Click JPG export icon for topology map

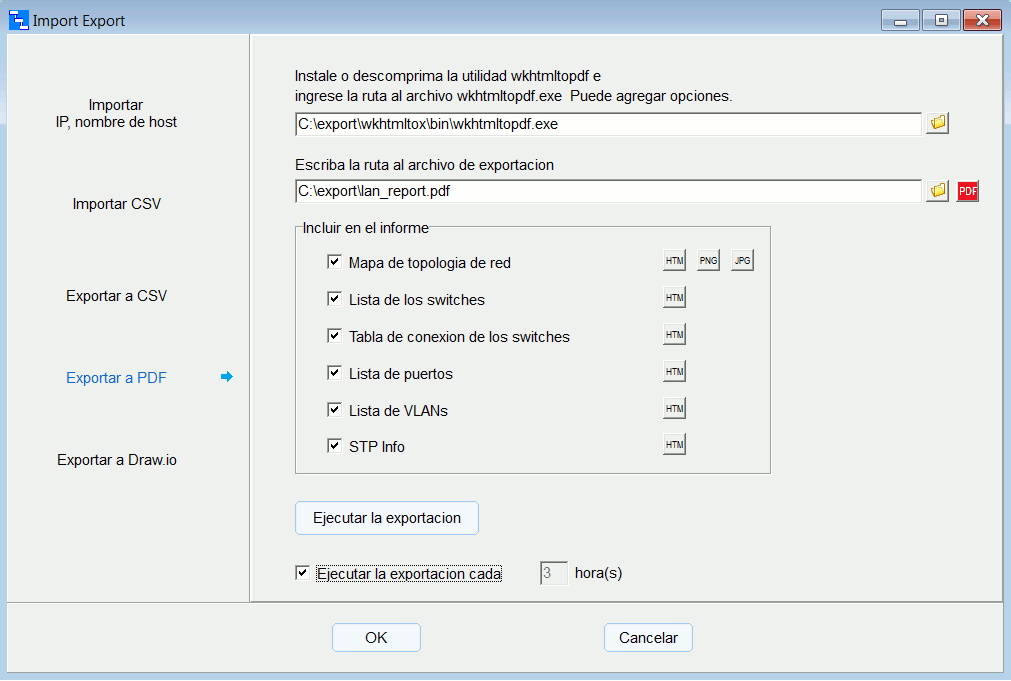point(742,261)
